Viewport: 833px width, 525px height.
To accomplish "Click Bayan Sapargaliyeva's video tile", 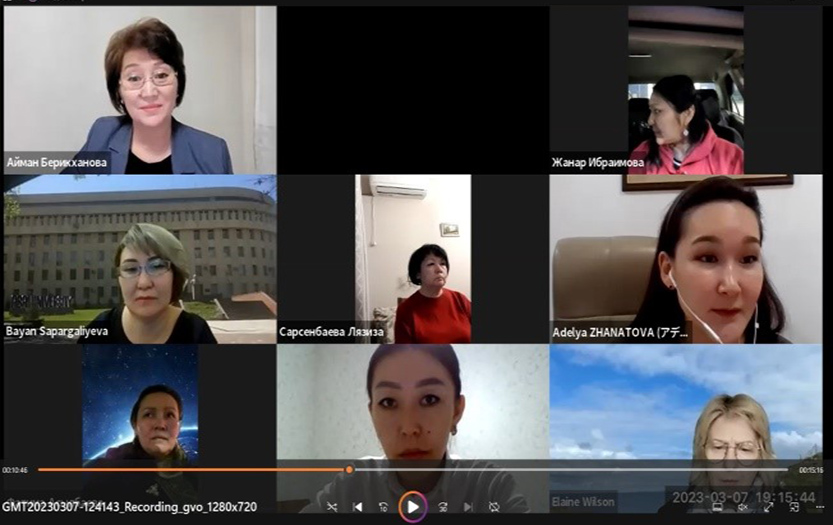I will click(140, 260).
